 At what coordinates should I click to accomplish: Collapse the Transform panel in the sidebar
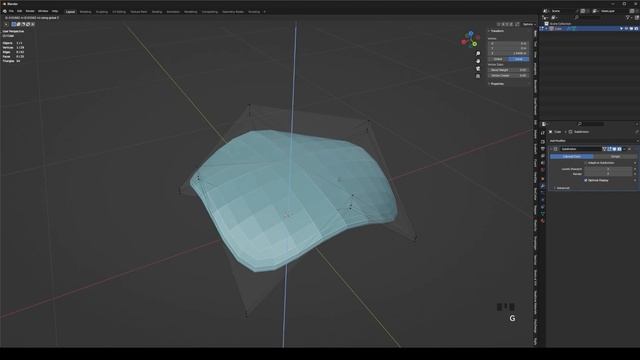tap(497, 31)
